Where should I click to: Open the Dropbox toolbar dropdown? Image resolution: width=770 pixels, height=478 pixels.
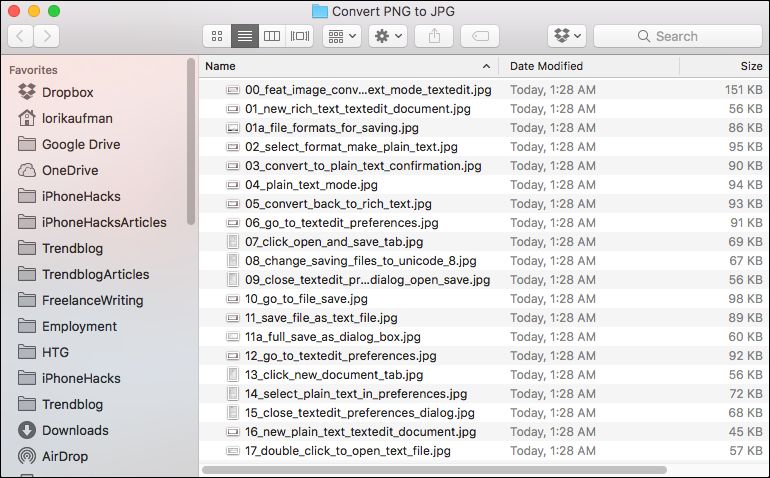(x=566, y=36)
